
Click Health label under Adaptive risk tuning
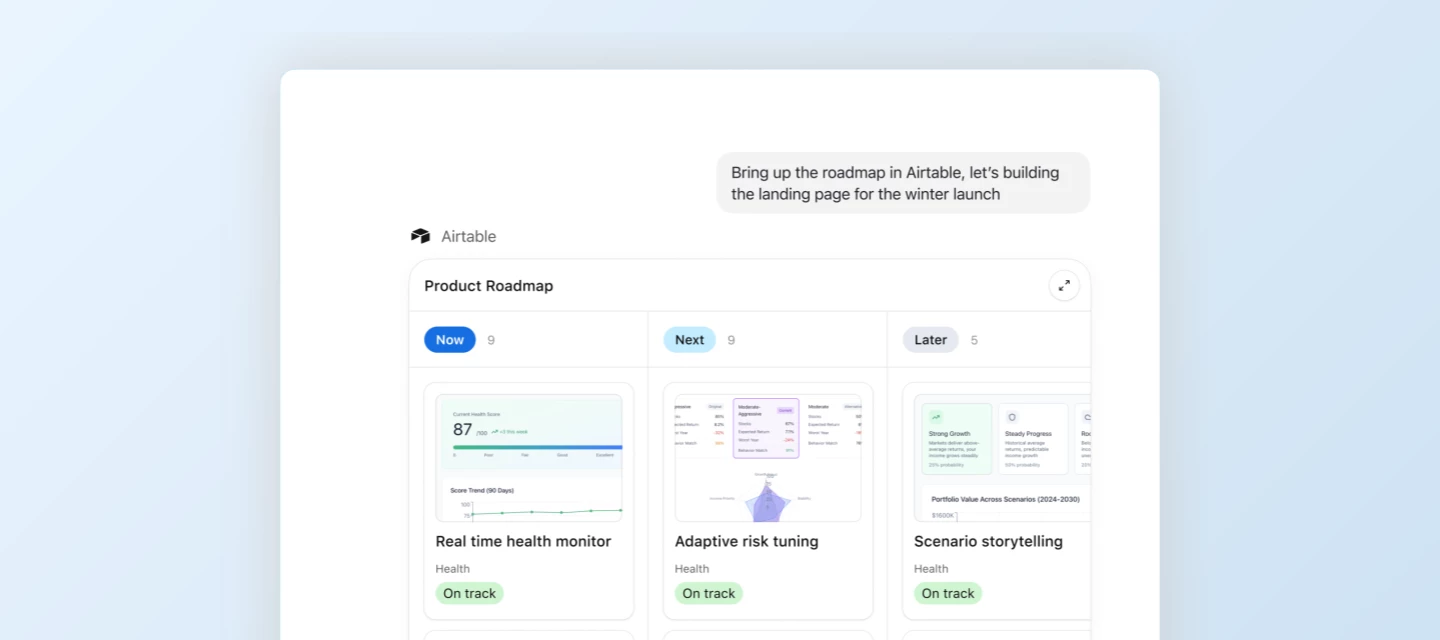point(692,569)
